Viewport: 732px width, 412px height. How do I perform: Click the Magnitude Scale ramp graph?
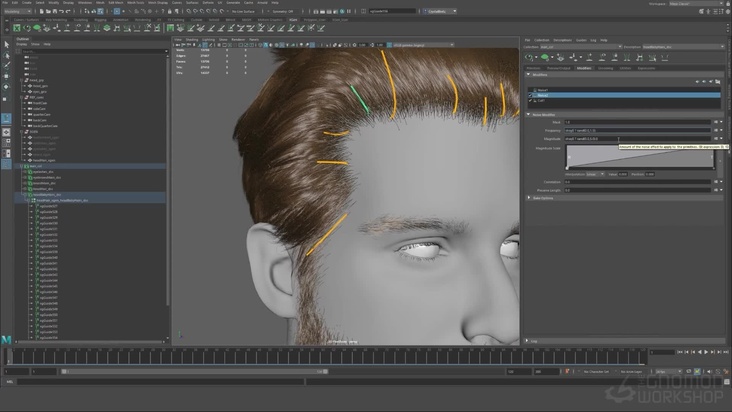[640, 156]
